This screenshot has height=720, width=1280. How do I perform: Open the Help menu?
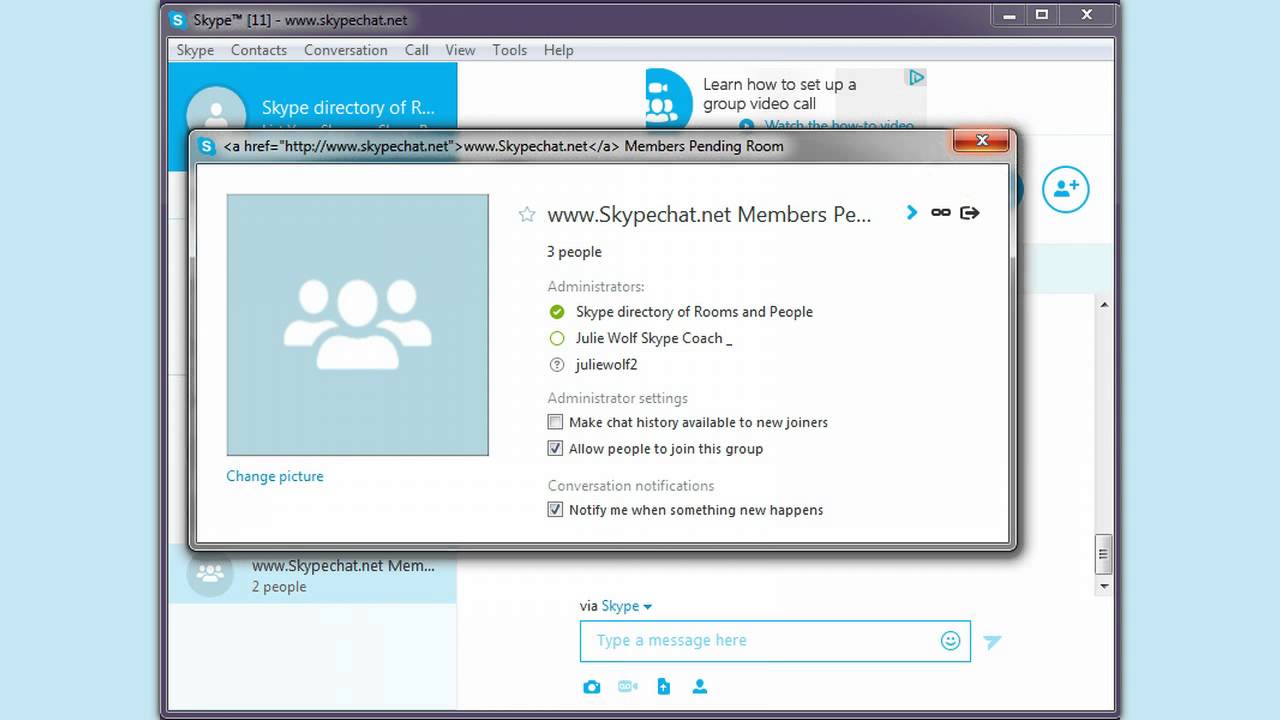(558, 50)
